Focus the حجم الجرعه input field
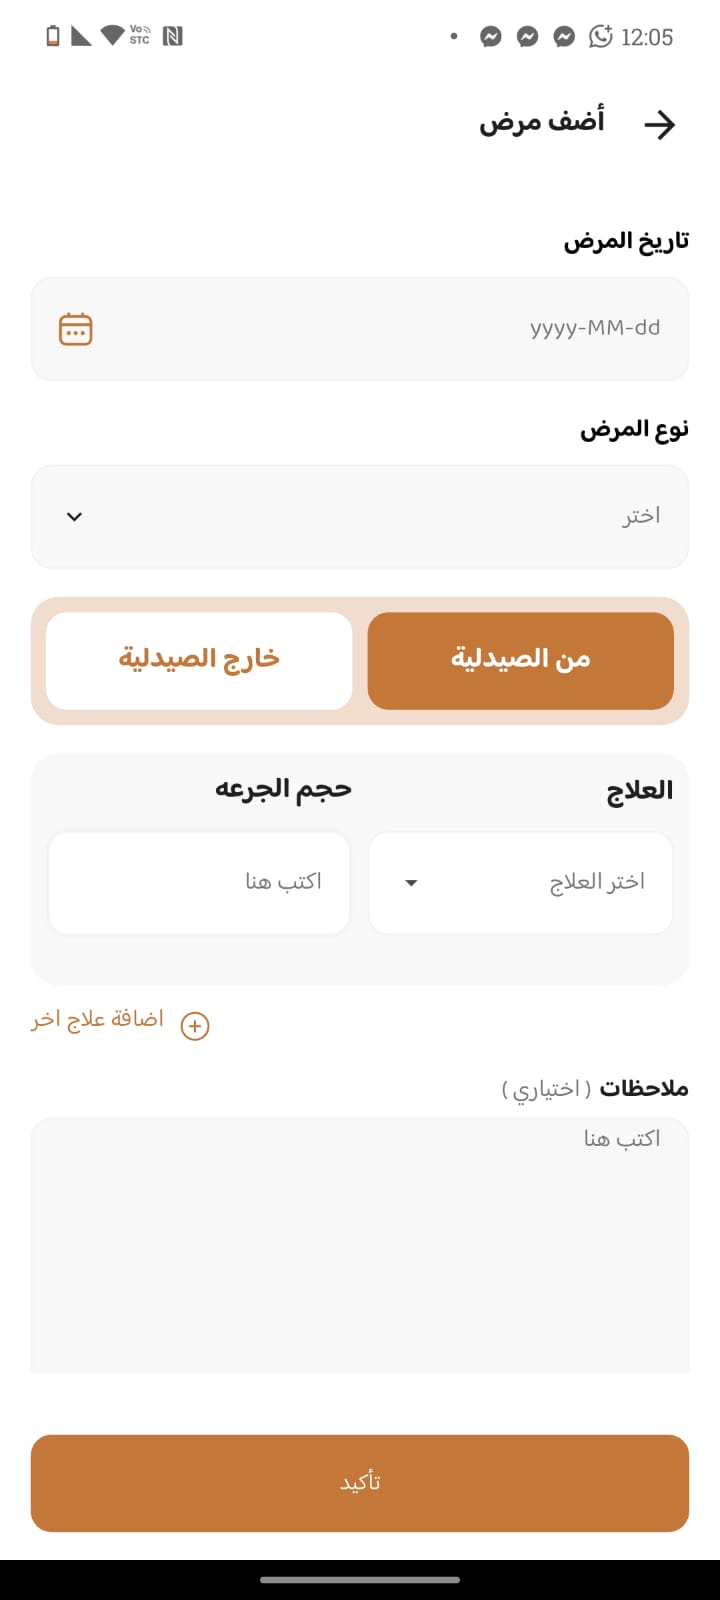 pyautogui.click(x=199, y=883)
